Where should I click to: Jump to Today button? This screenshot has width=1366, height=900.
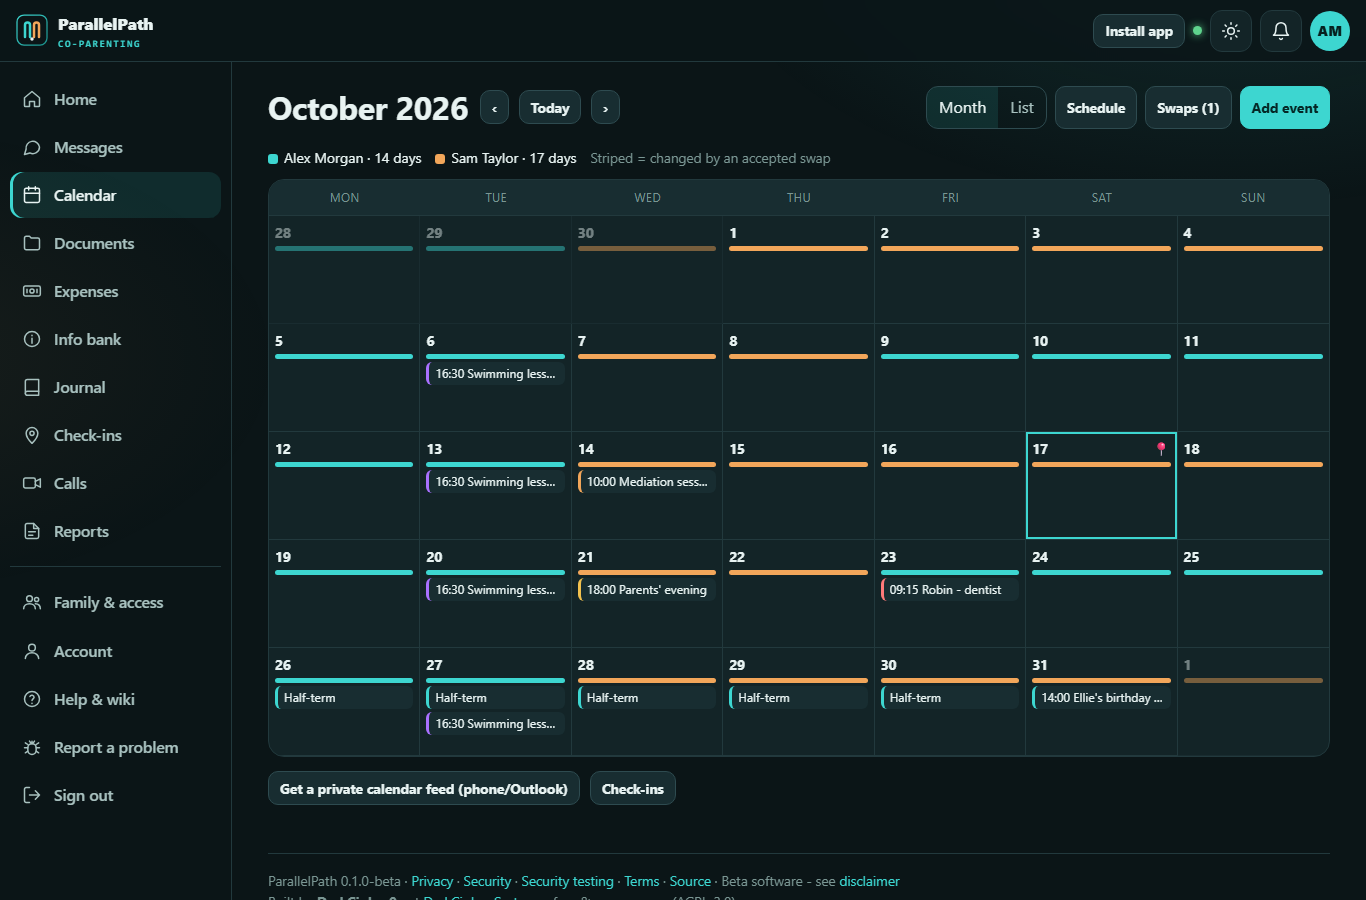tap(550, 108)
